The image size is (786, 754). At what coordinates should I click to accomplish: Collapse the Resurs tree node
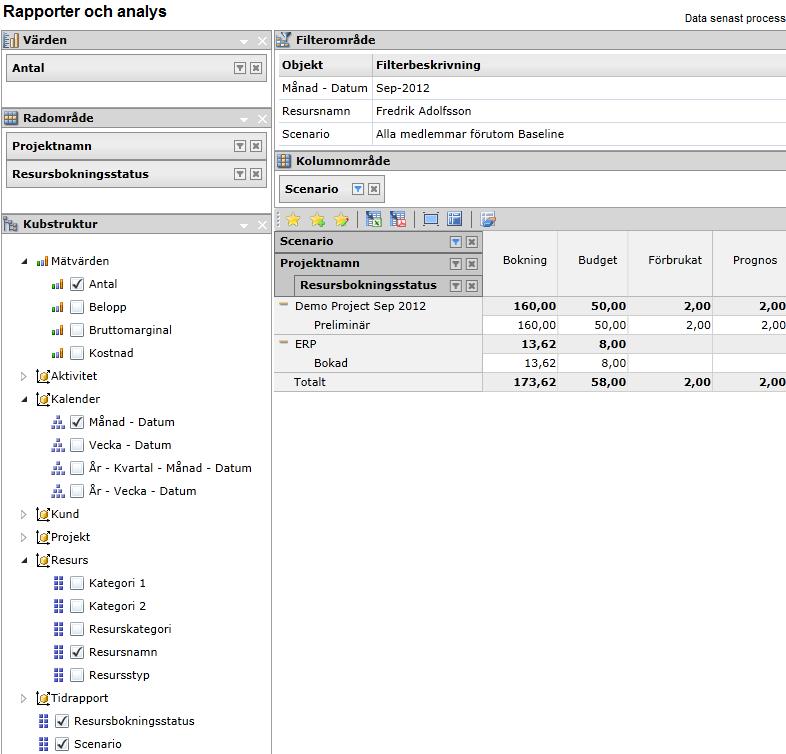(24, 560)
